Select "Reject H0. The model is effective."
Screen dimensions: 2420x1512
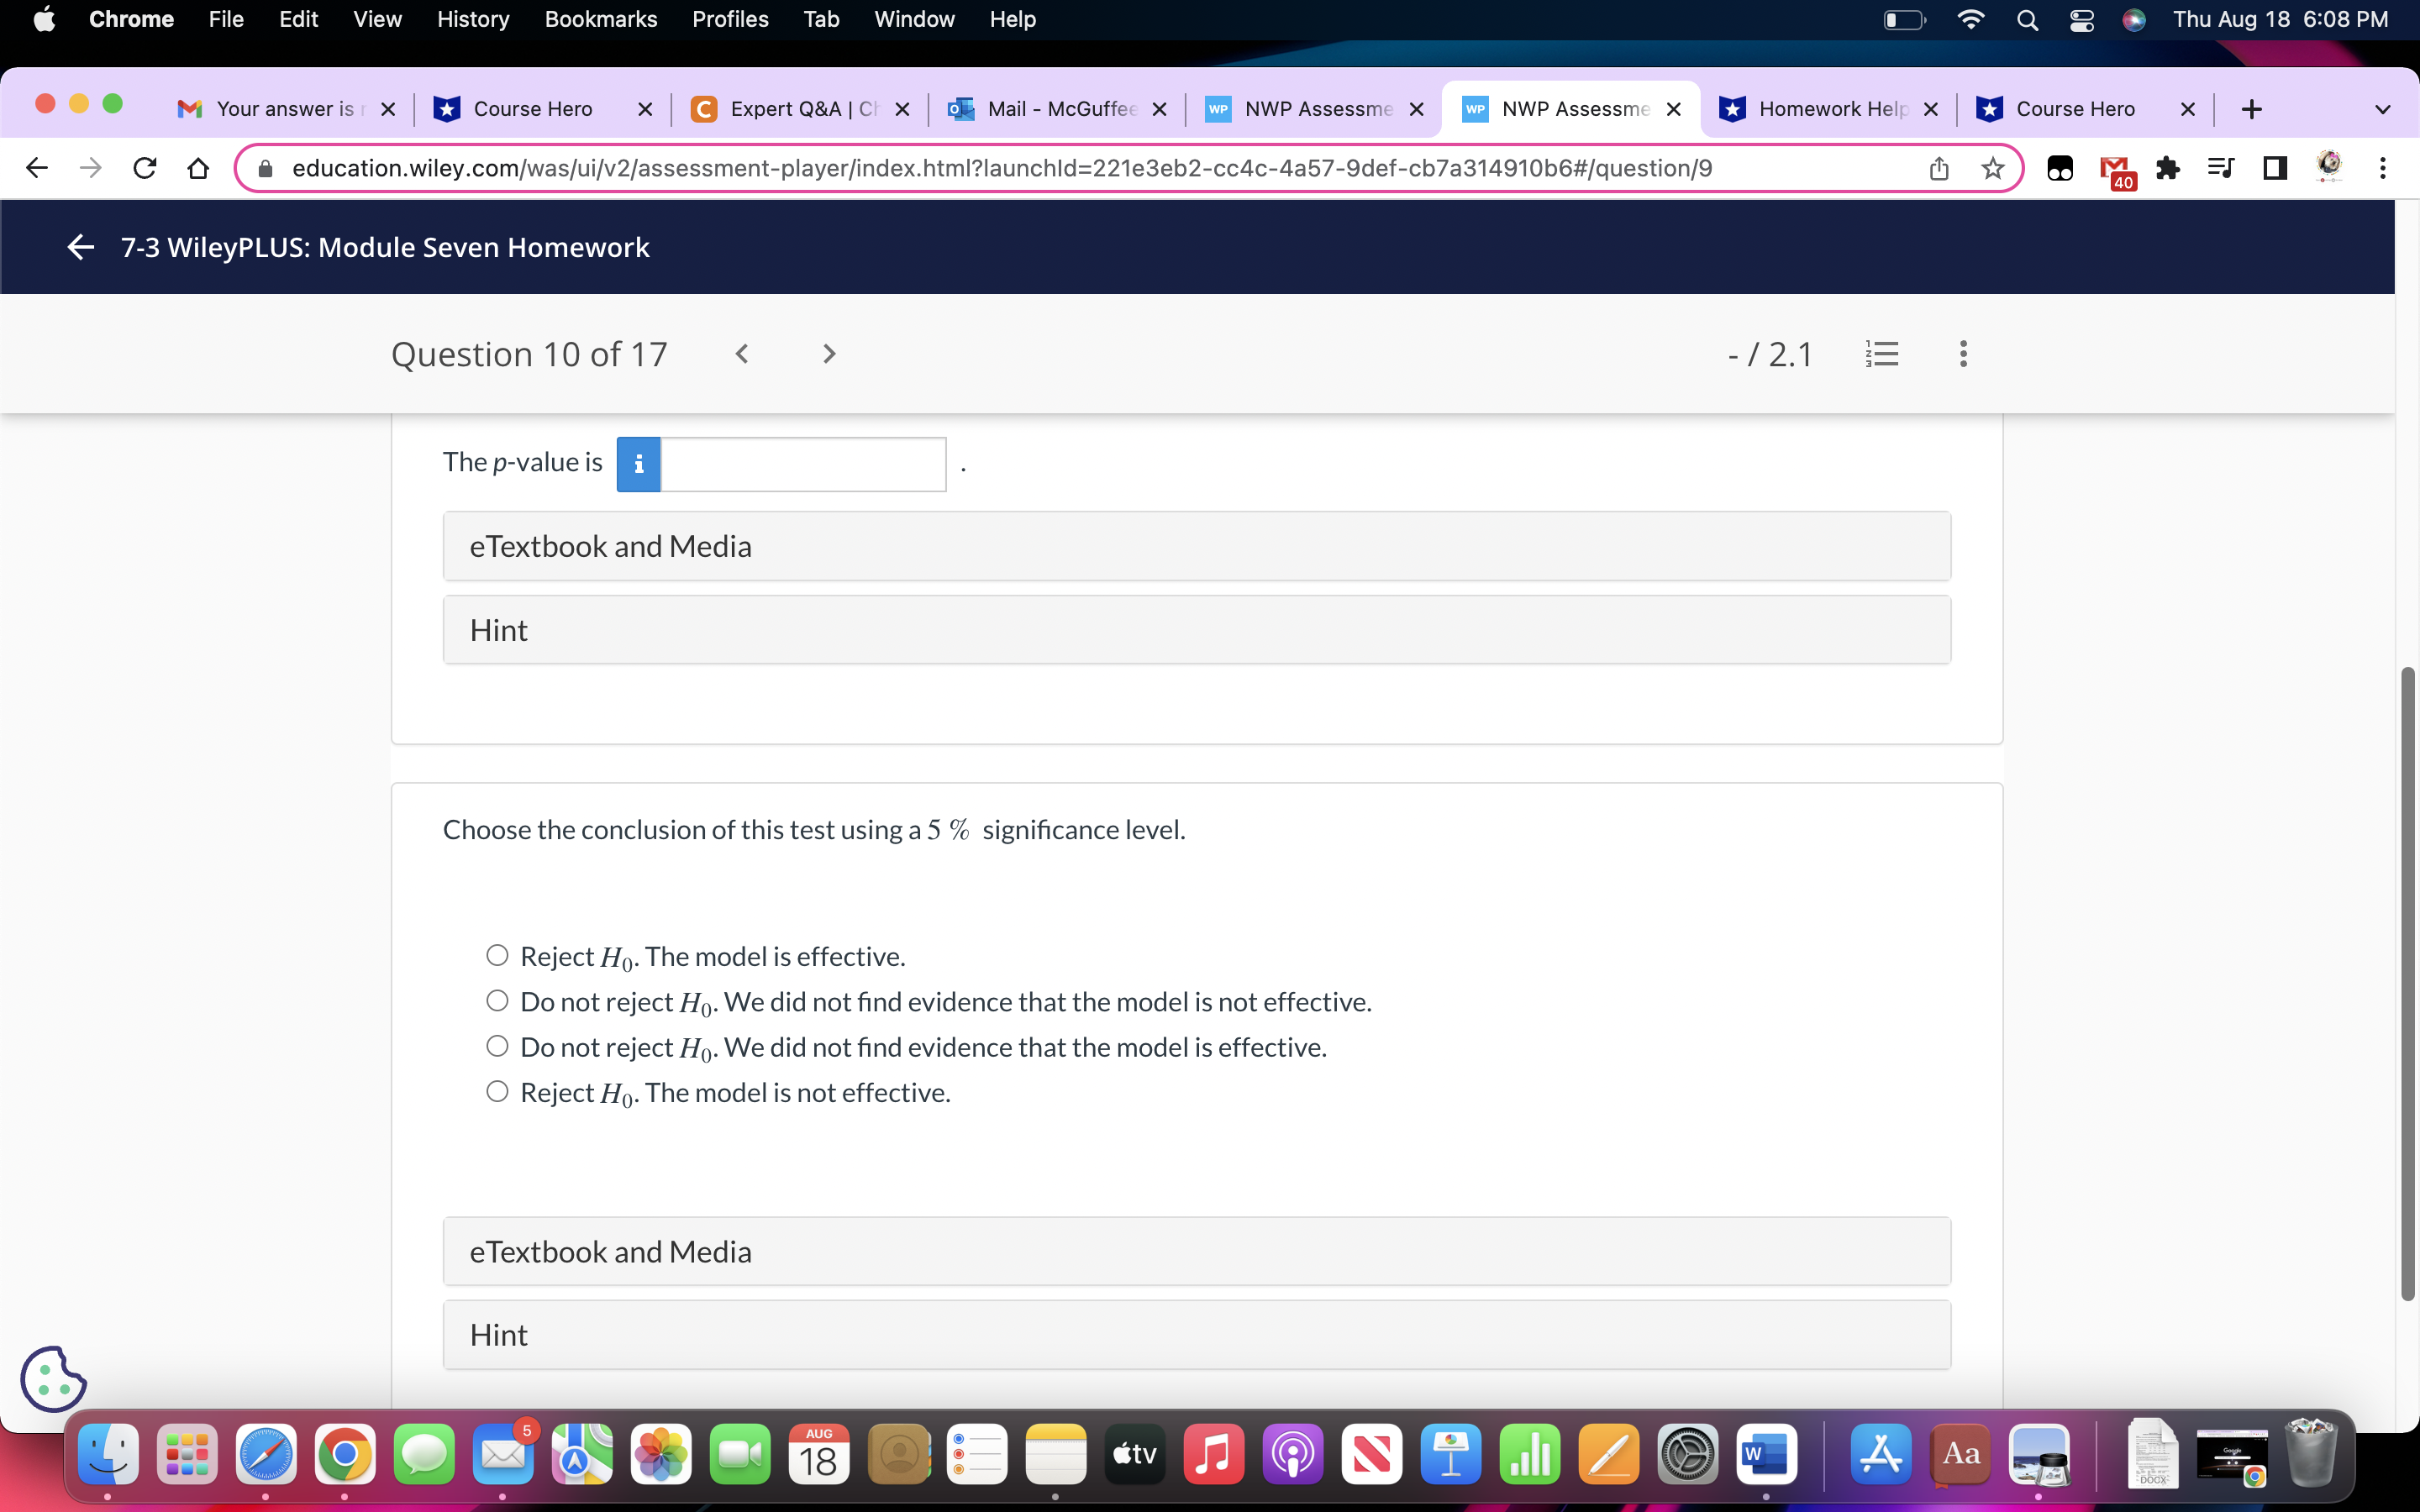pos(497,955)
